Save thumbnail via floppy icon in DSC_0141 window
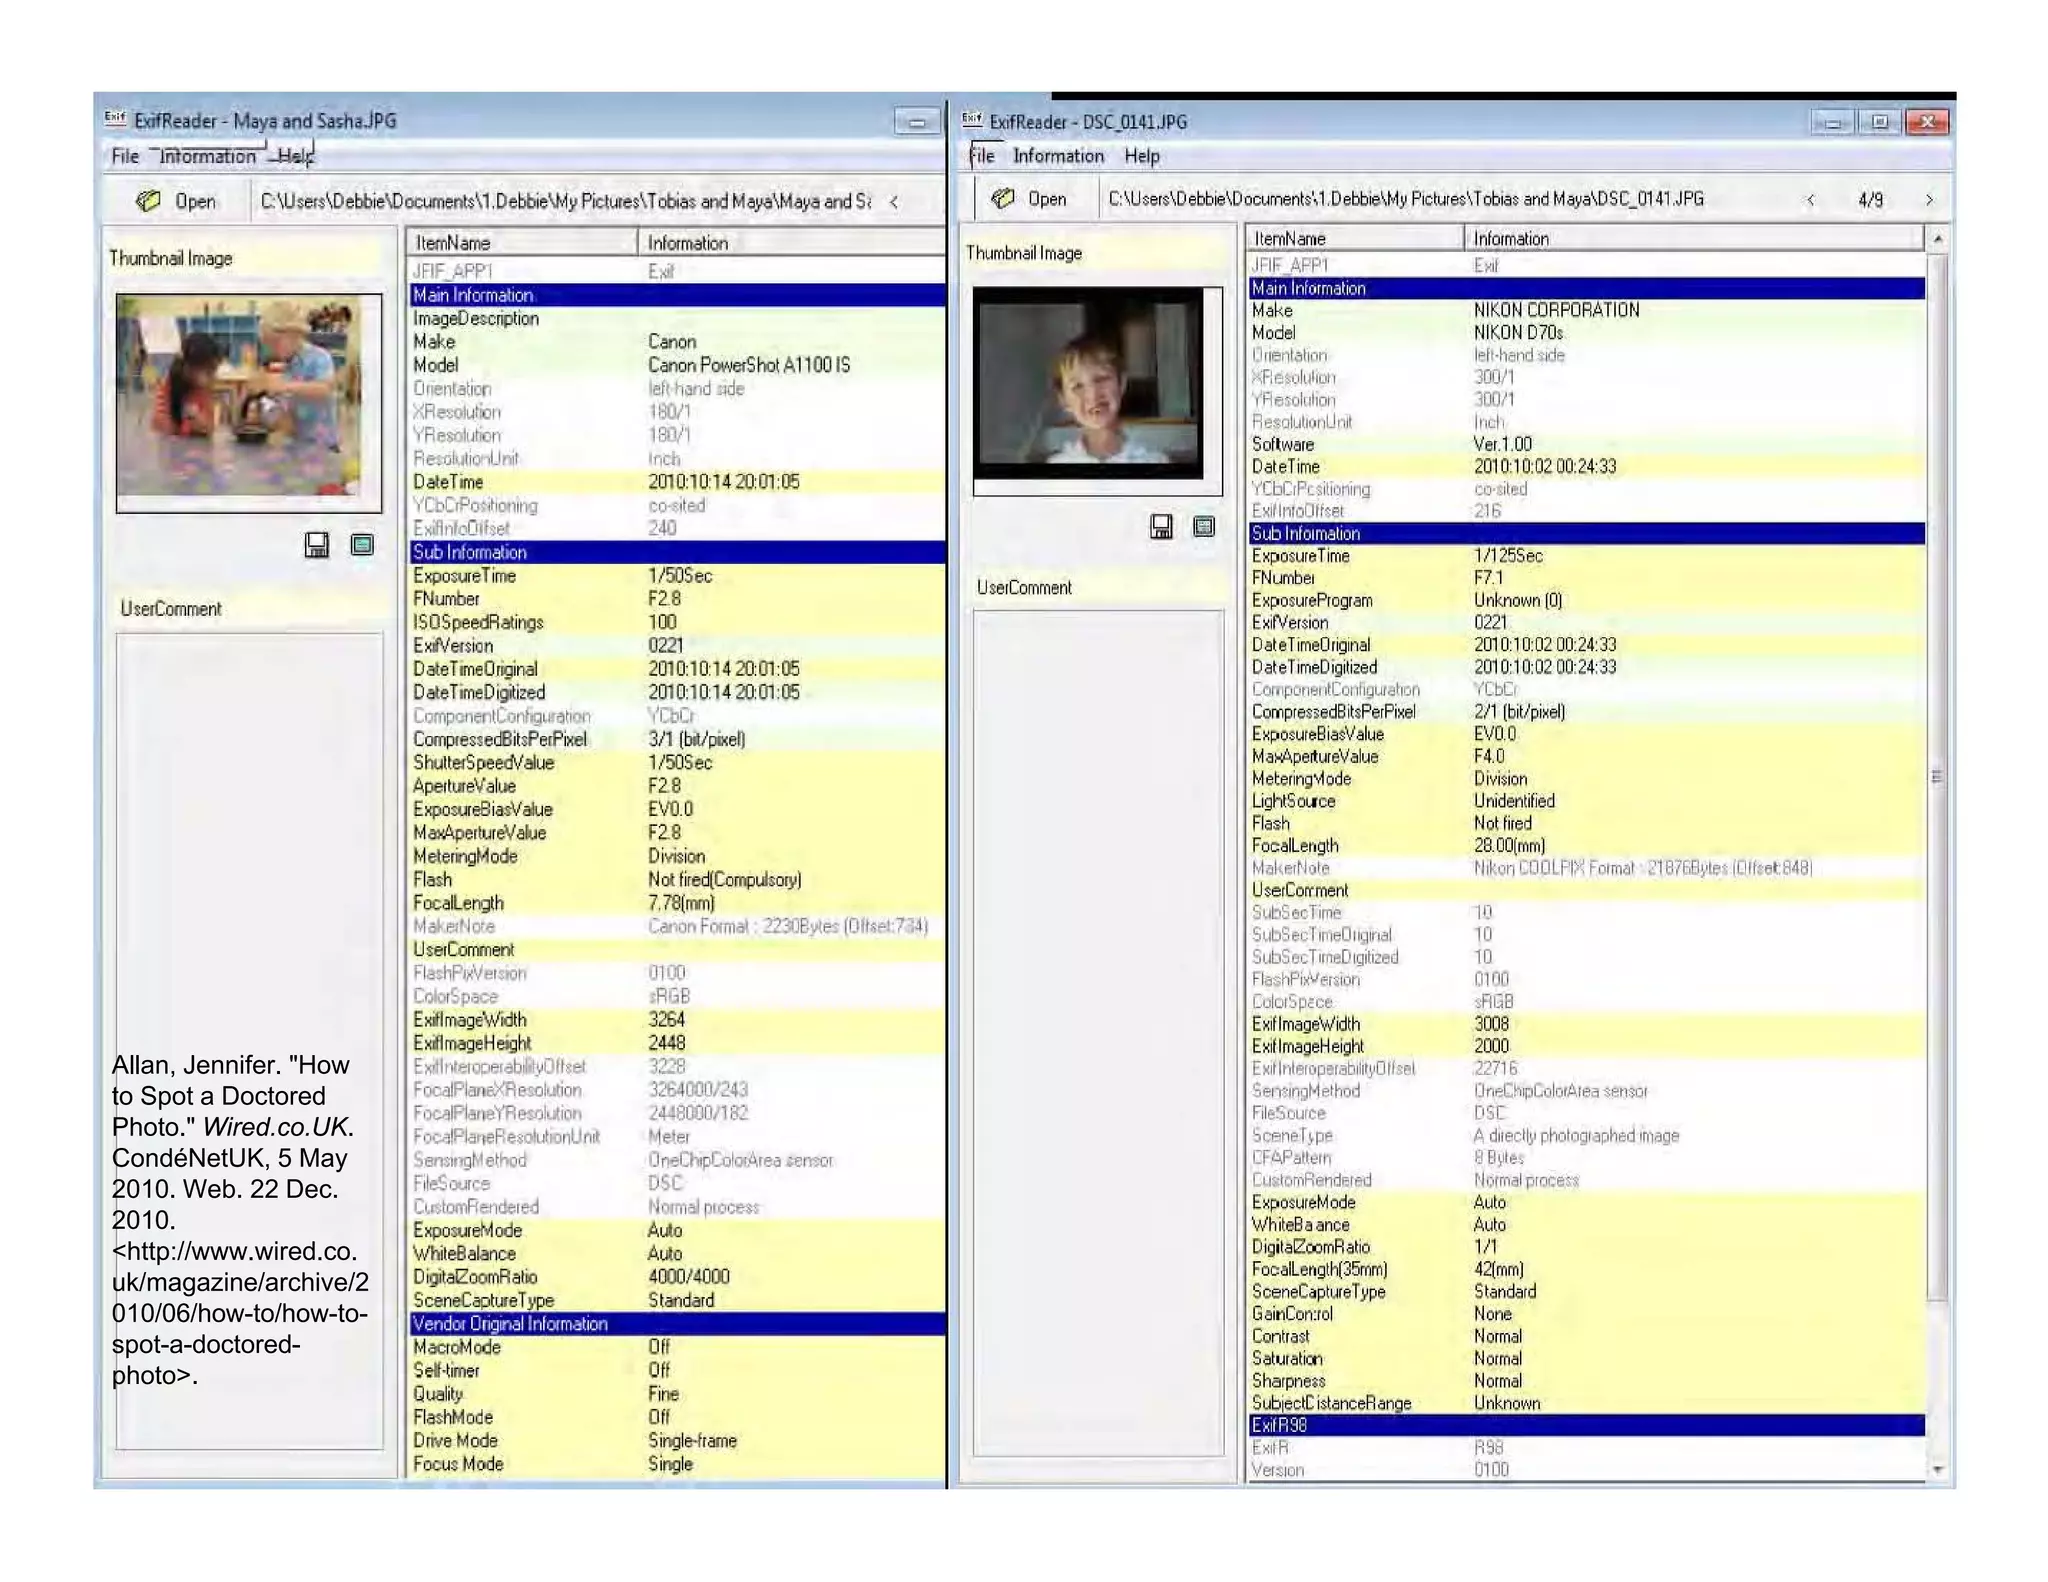The image size is (2048, 1582). click(x=1161, y=527)
